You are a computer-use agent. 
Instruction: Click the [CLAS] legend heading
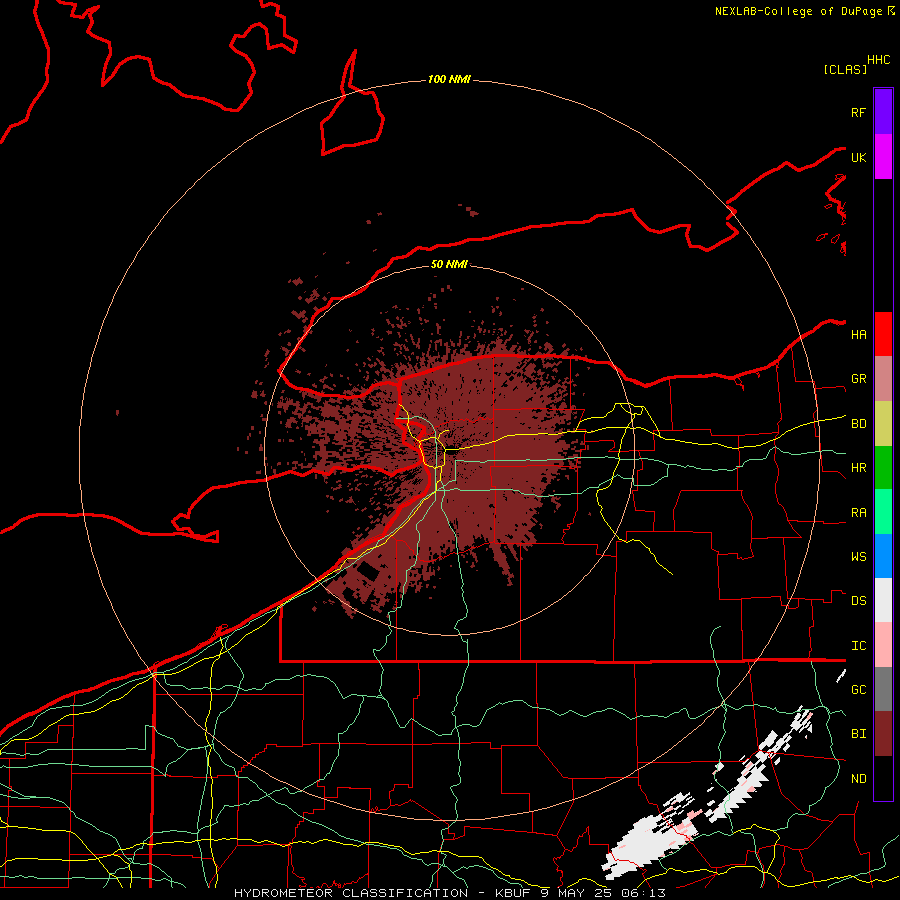(845, 69)
